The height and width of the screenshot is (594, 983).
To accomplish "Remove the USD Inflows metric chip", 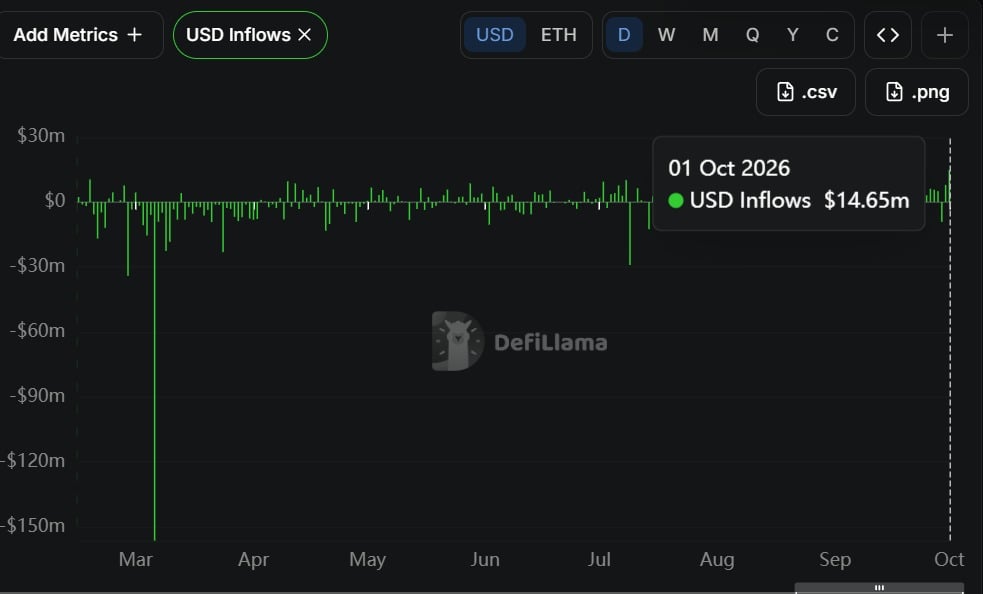I will (x=305, y=35).
